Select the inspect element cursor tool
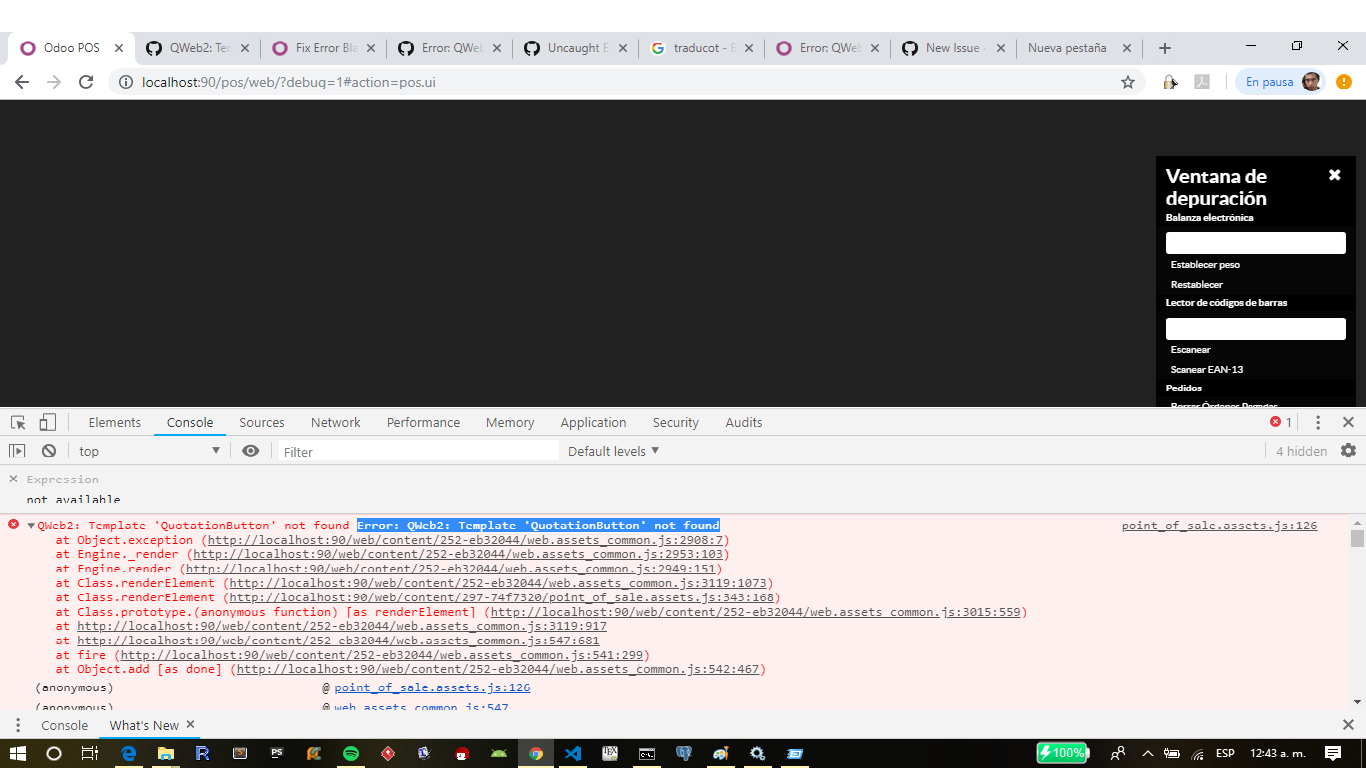The width and height of the screenshot is (1366, 768). (17, 422)
